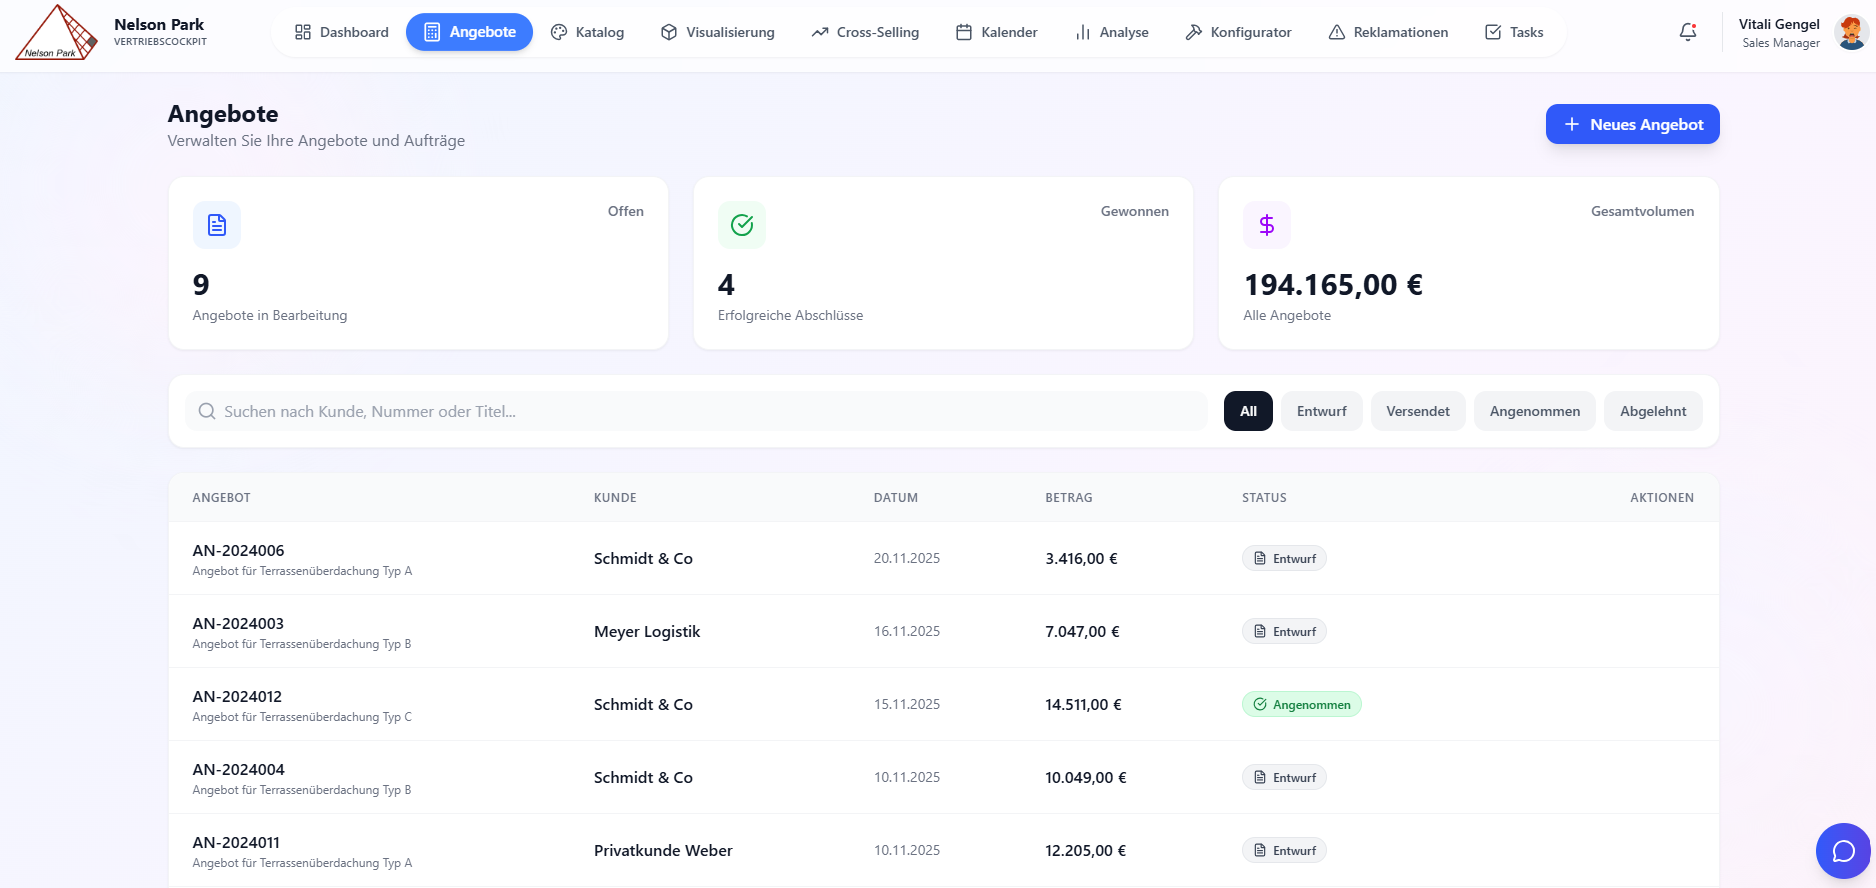Go to Reklamationen tab

1389,32
